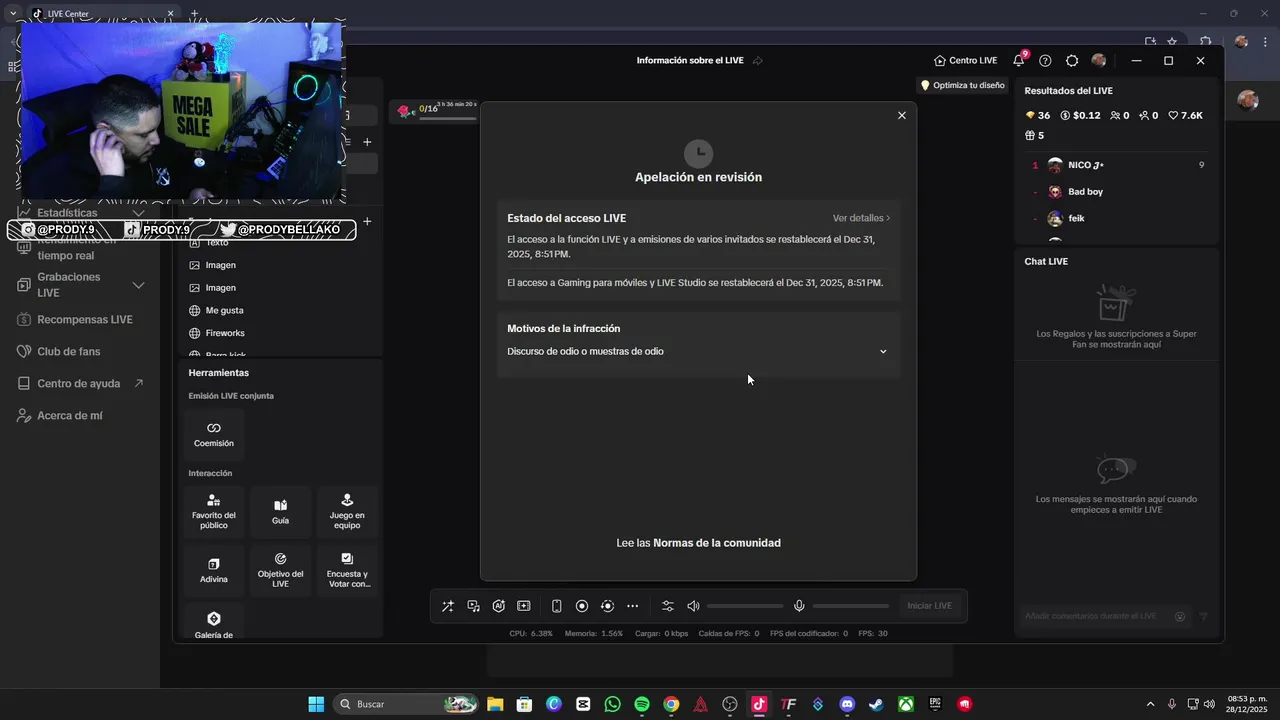The image size is (1280, 720).
Task: Open Discord from the taskbar
Action: 847,704
